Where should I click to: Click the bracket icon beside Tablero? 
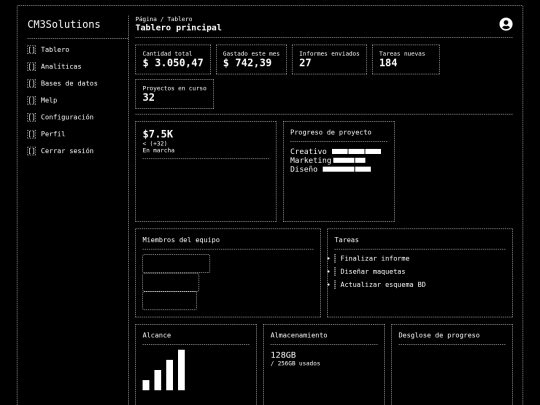click(31, 50)
